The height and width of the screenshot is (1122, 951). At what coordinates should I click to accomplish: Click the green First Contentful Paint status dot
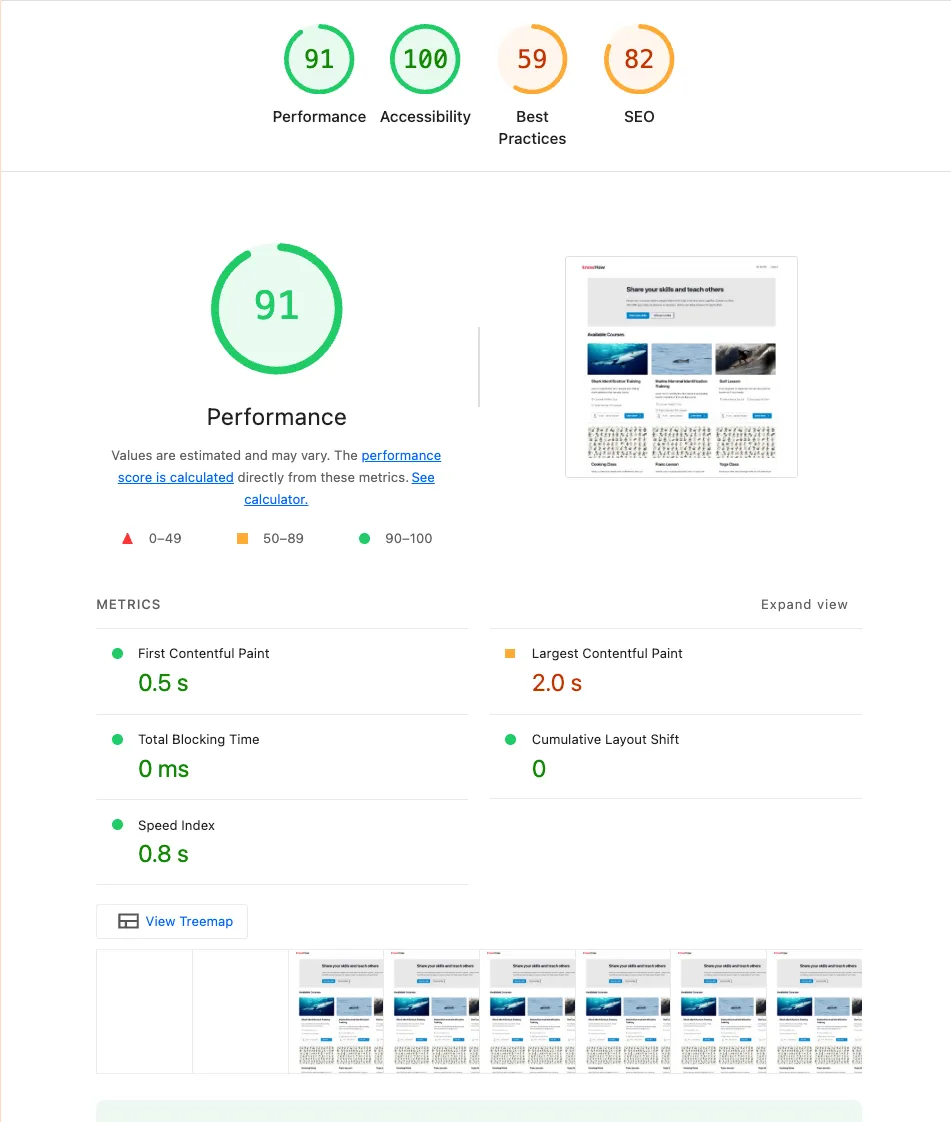click(117, 653)
